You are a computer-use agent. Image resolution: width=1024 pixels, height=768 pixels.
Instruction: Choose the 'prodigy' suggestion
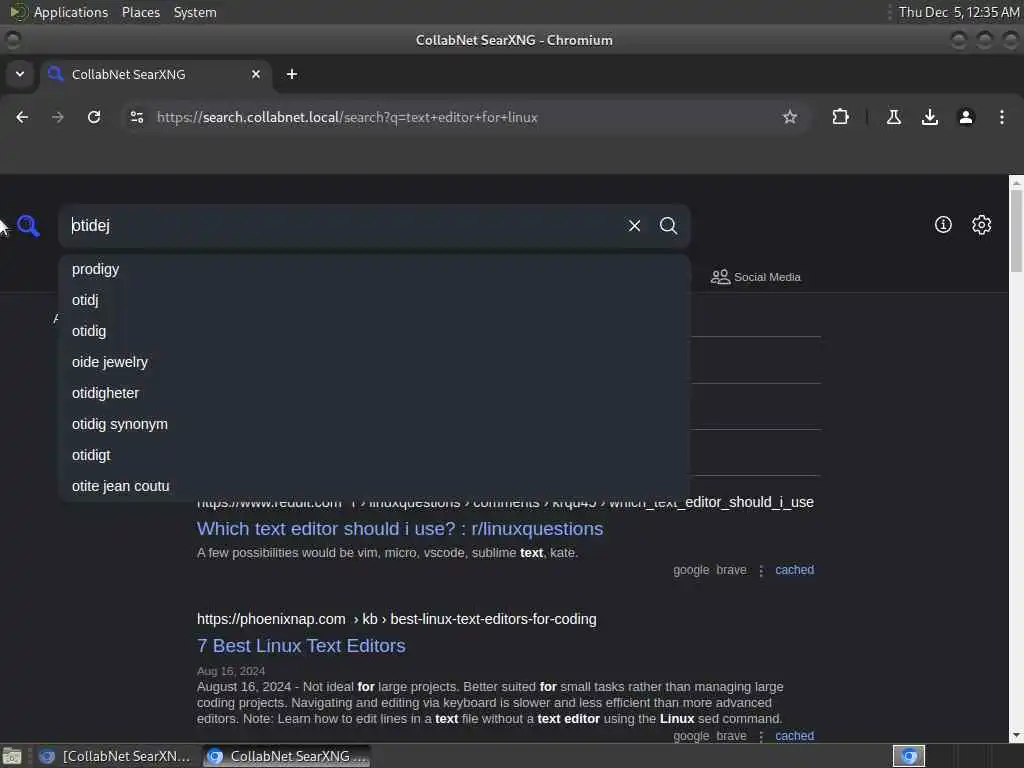coord(374,269)
